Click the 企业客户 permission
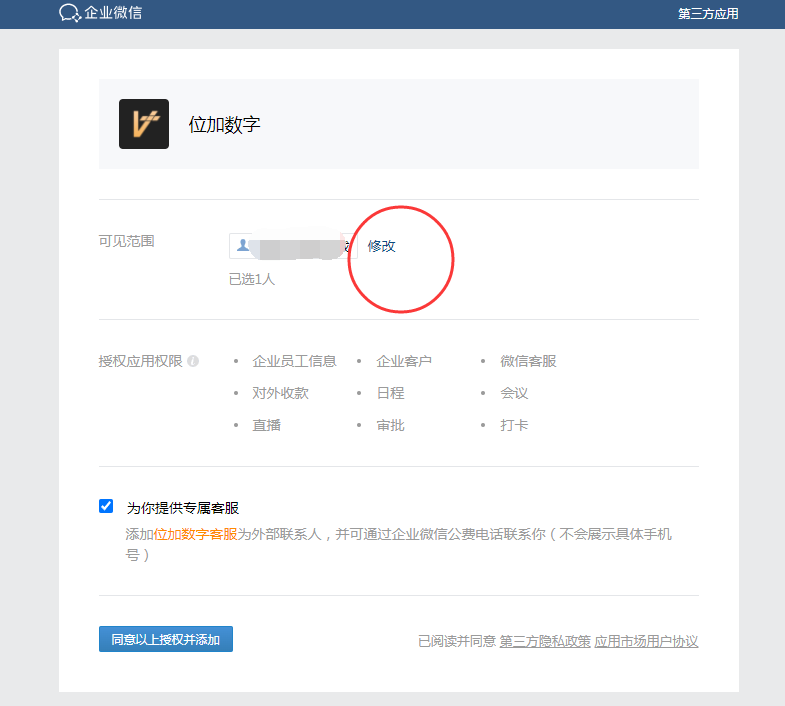 click(x=404, y=361)
